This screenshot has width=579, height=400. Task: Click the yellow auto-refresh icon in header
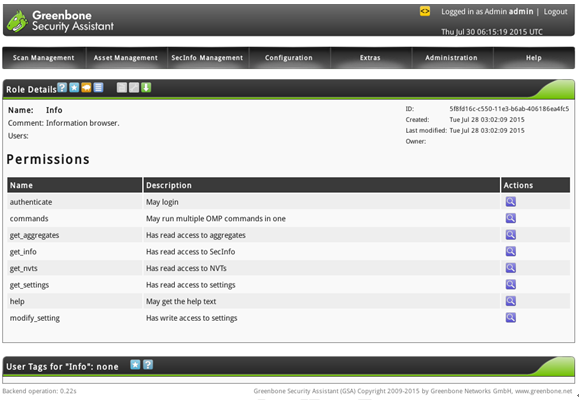pos(425,11)
